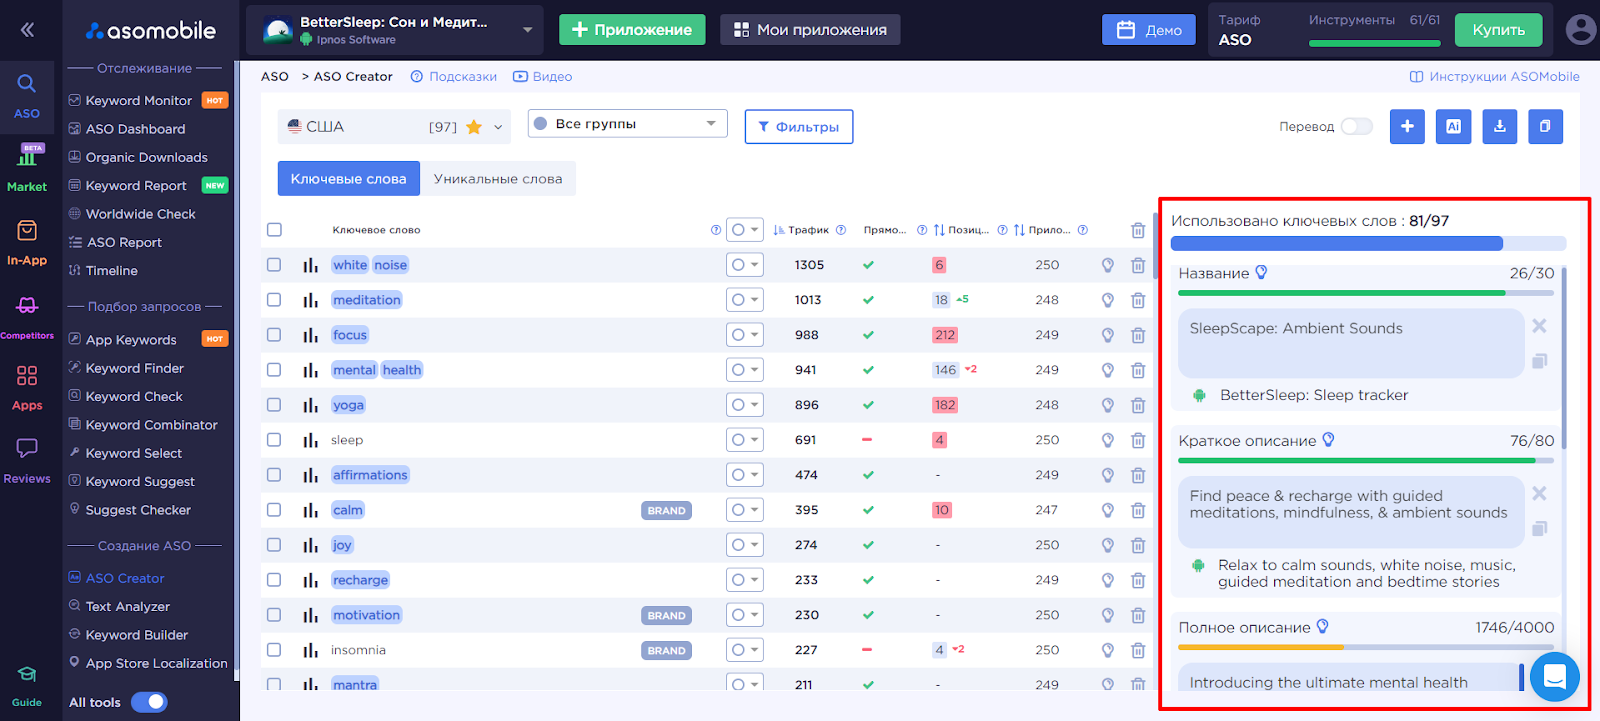The height and width of the screenshot is (721, 1600).
Task: Click the Фильтры button
Action: pyautogui.click(x=799, y=127)
